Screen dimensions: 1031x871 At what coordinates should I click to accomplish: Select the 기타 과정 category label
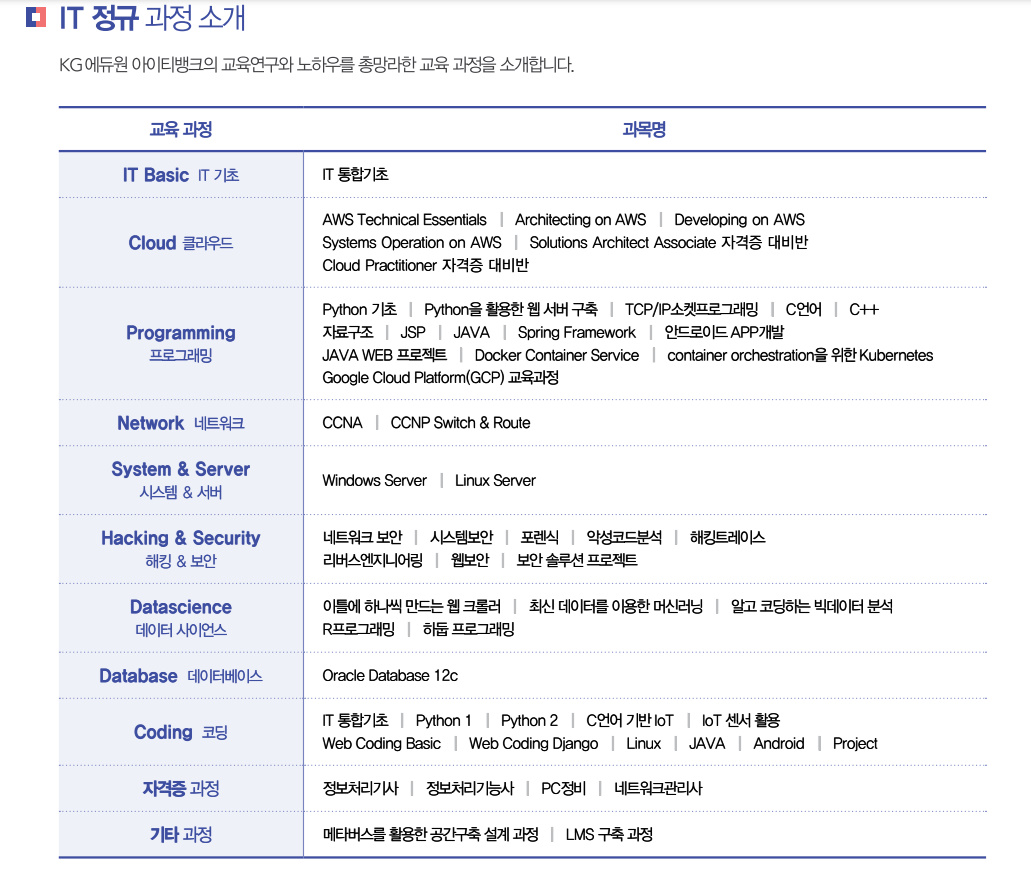pos(181,834)
